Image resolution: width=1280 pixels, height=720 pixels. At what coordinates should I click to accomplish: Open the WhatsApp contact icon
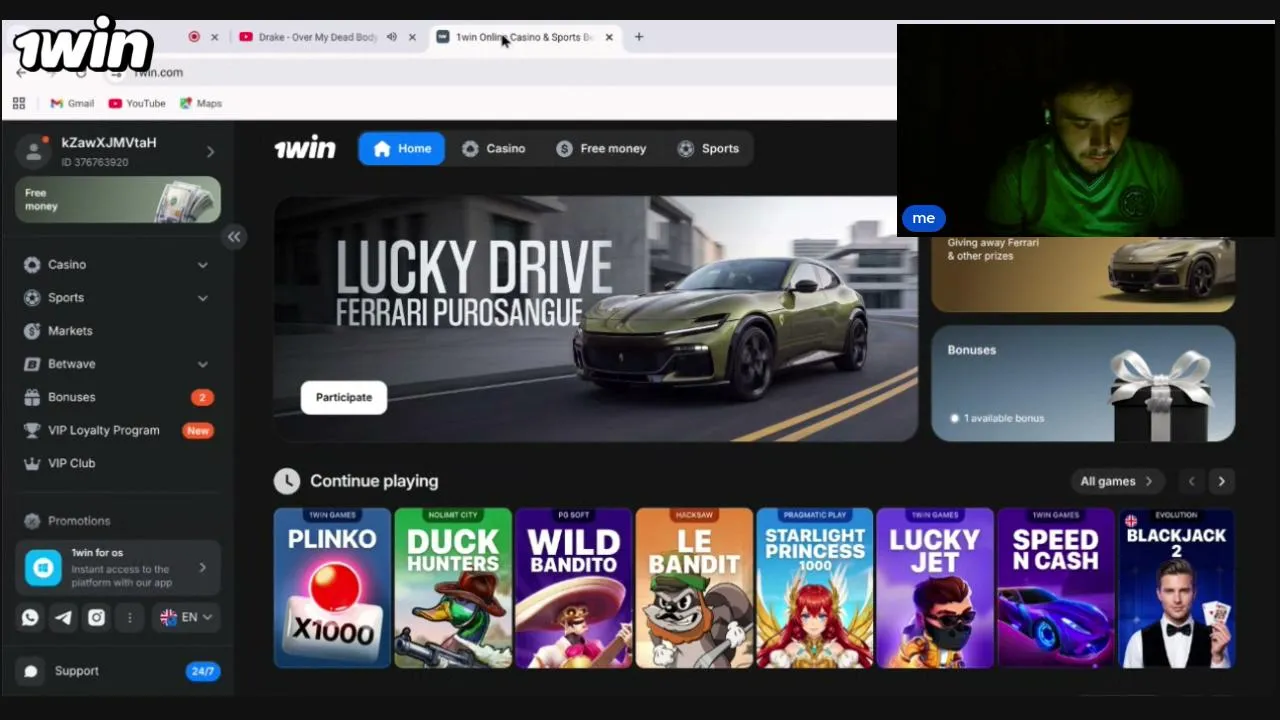[x=30, y=618]
